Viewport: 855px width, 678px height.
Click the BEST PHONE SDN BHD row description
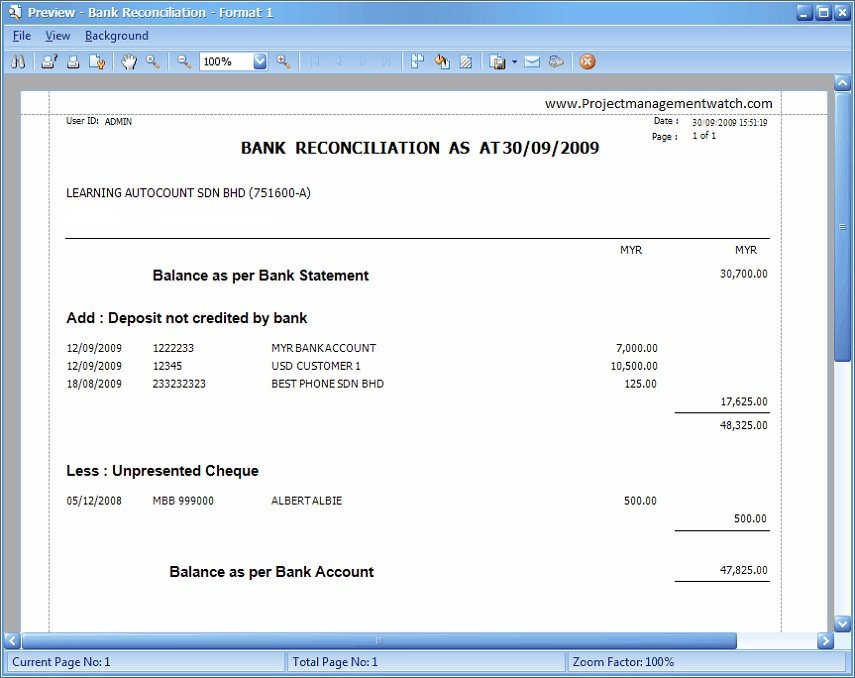click(328, 384)
